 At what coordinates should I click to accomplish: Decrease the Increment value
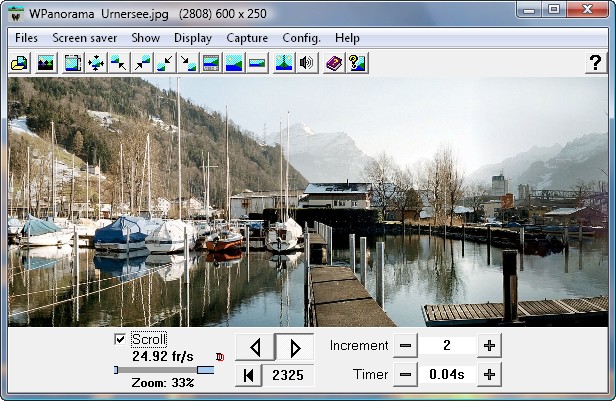tap(405, 346)
